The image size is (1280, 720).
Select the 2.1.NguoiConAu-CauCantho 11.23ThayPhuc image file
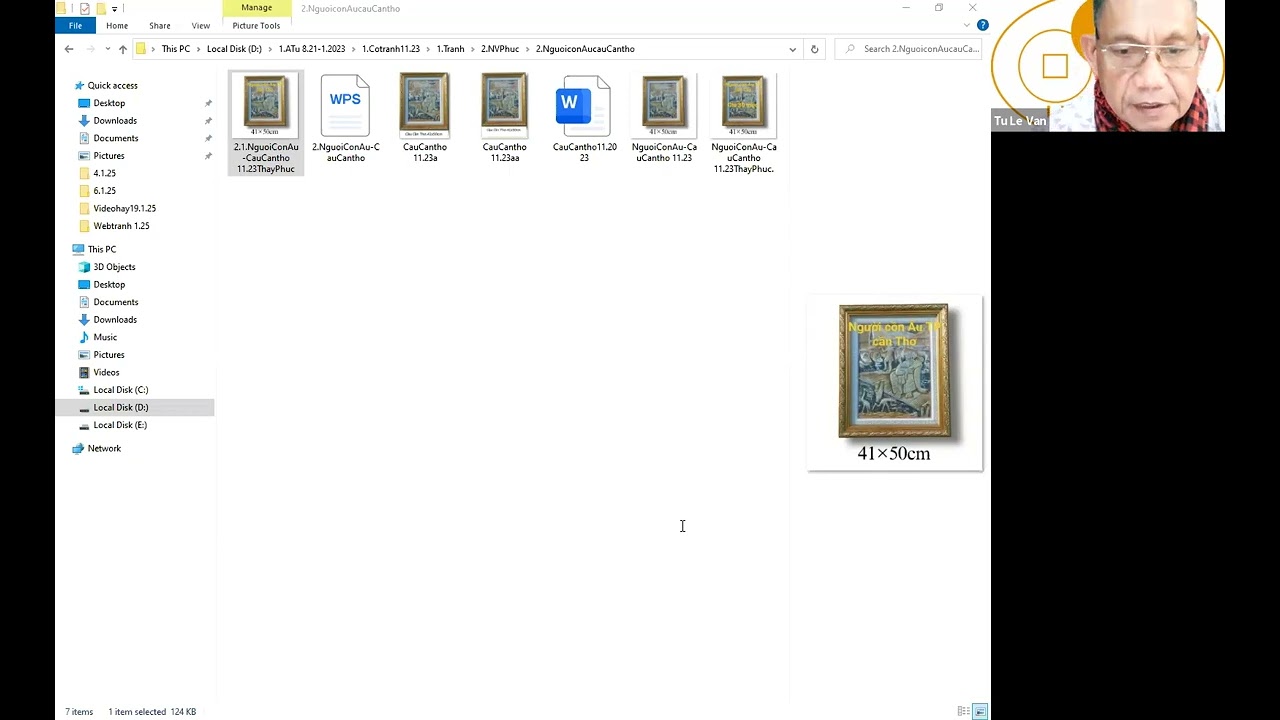pos(265,123)
